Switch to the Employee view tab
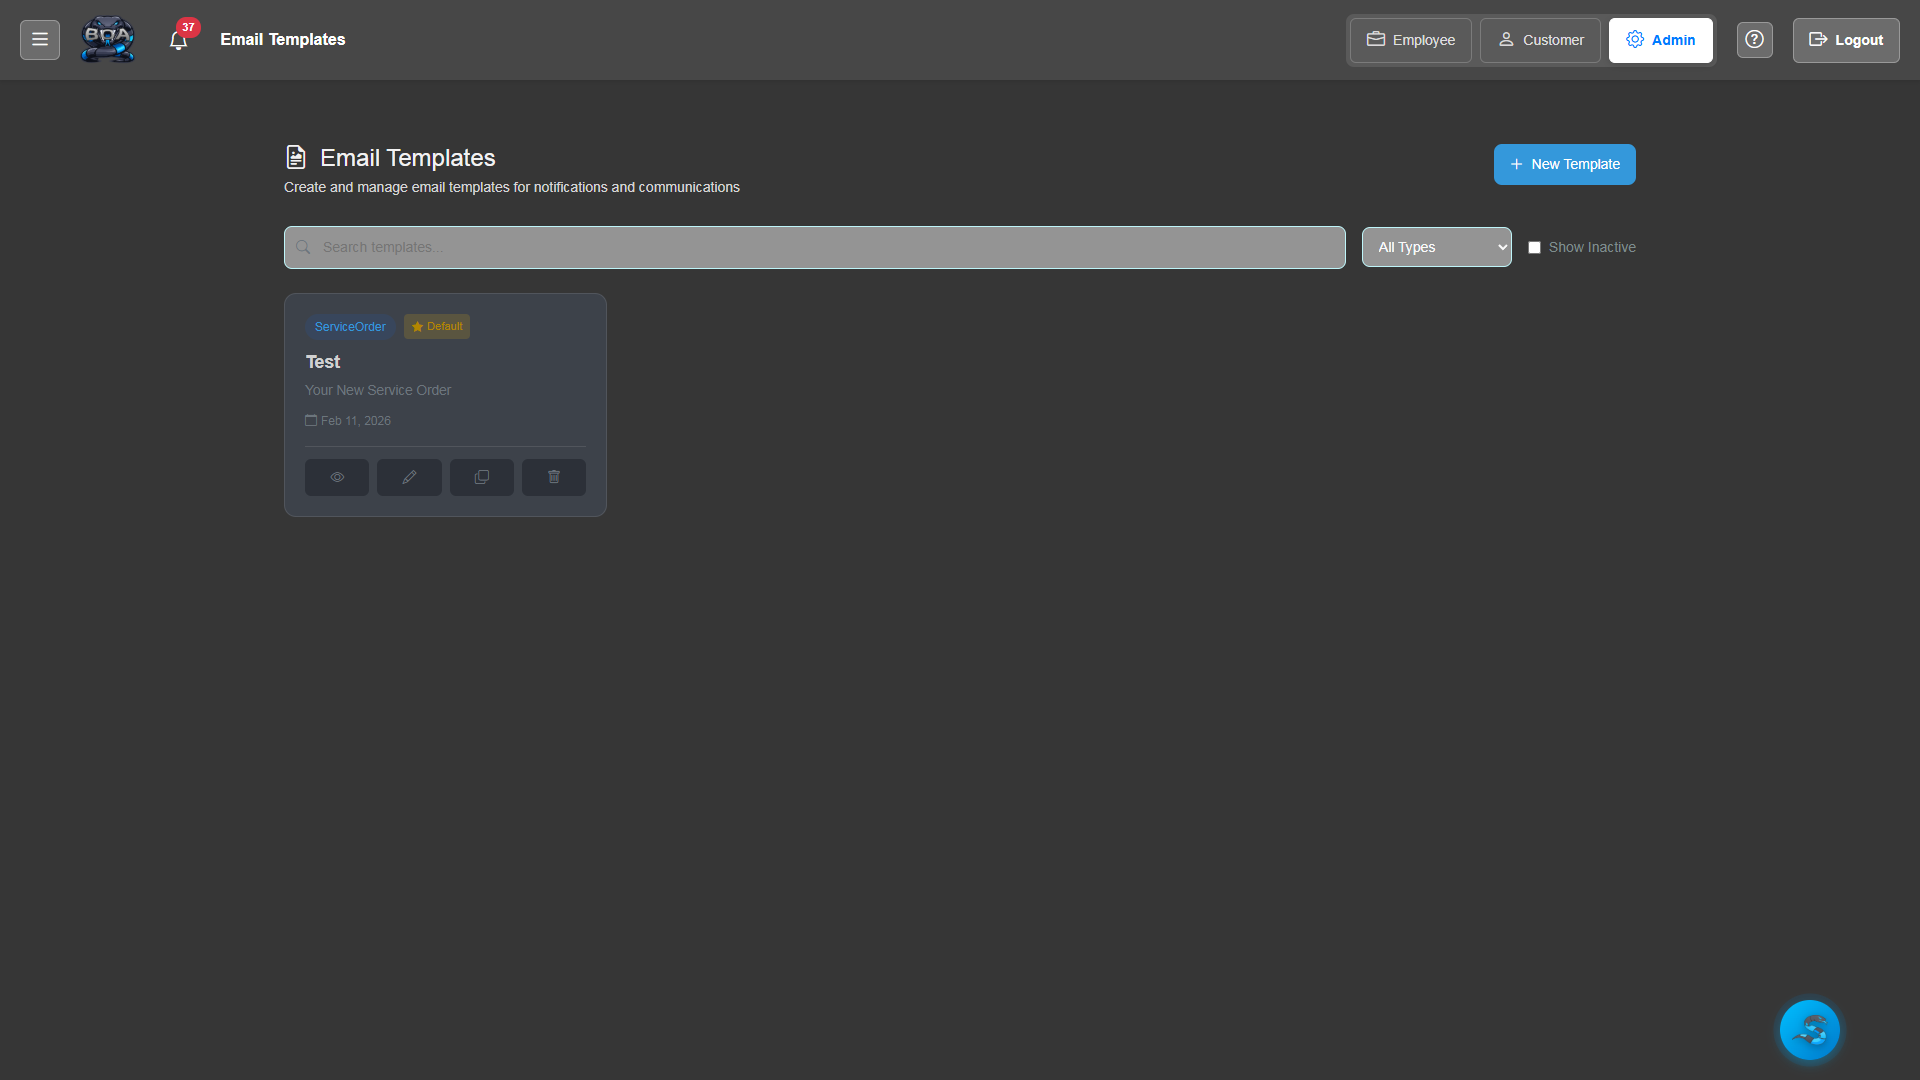1920x1080 pixels. pos(1409,40)
